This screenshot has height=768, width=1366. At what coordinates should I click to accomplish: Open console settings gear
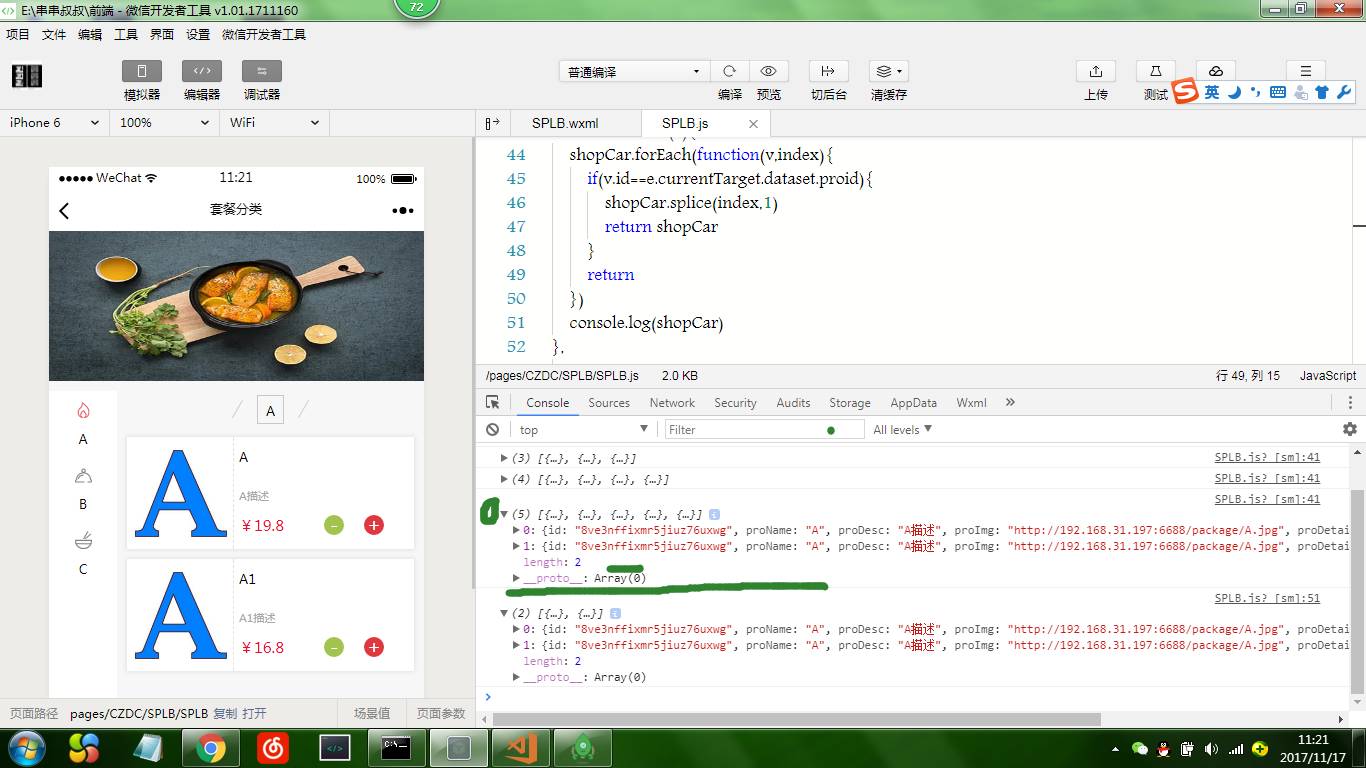pyautogui.click(x=1349, y=429)
